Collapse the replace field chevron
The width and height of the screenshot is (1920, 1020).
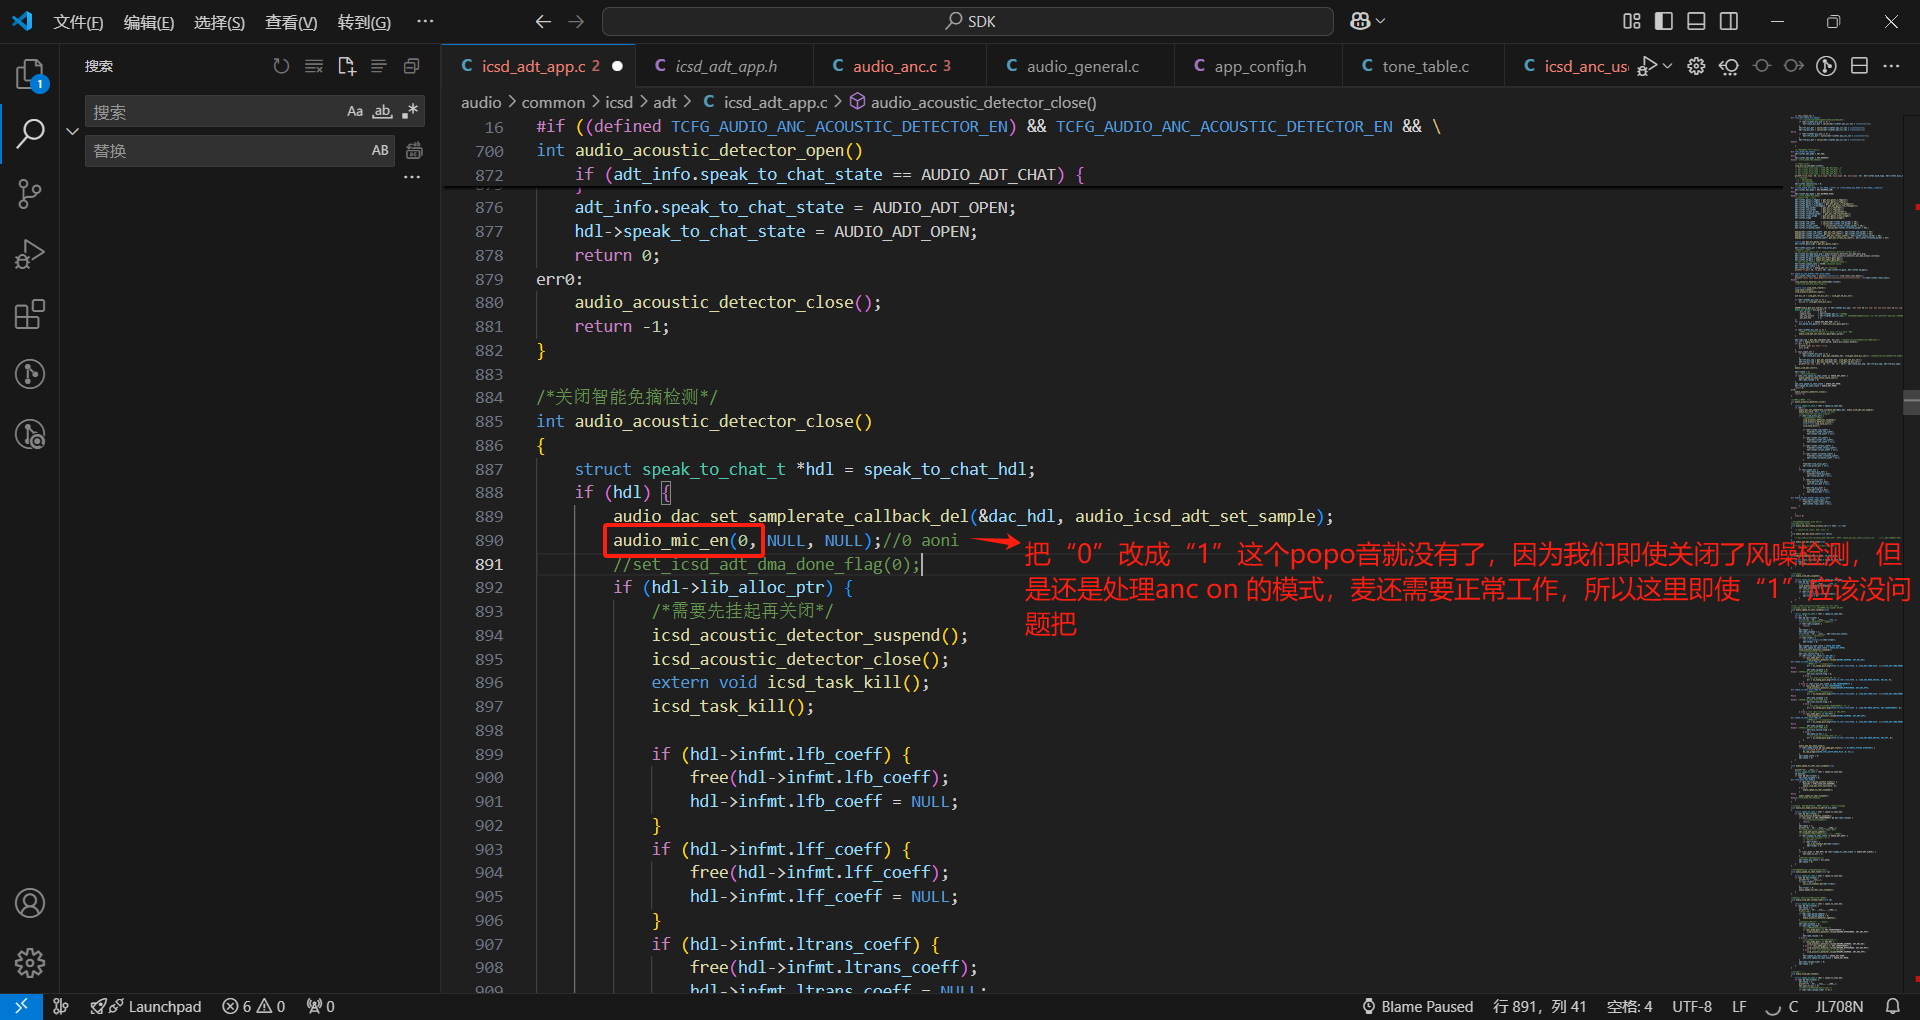[x=72, y=131]
